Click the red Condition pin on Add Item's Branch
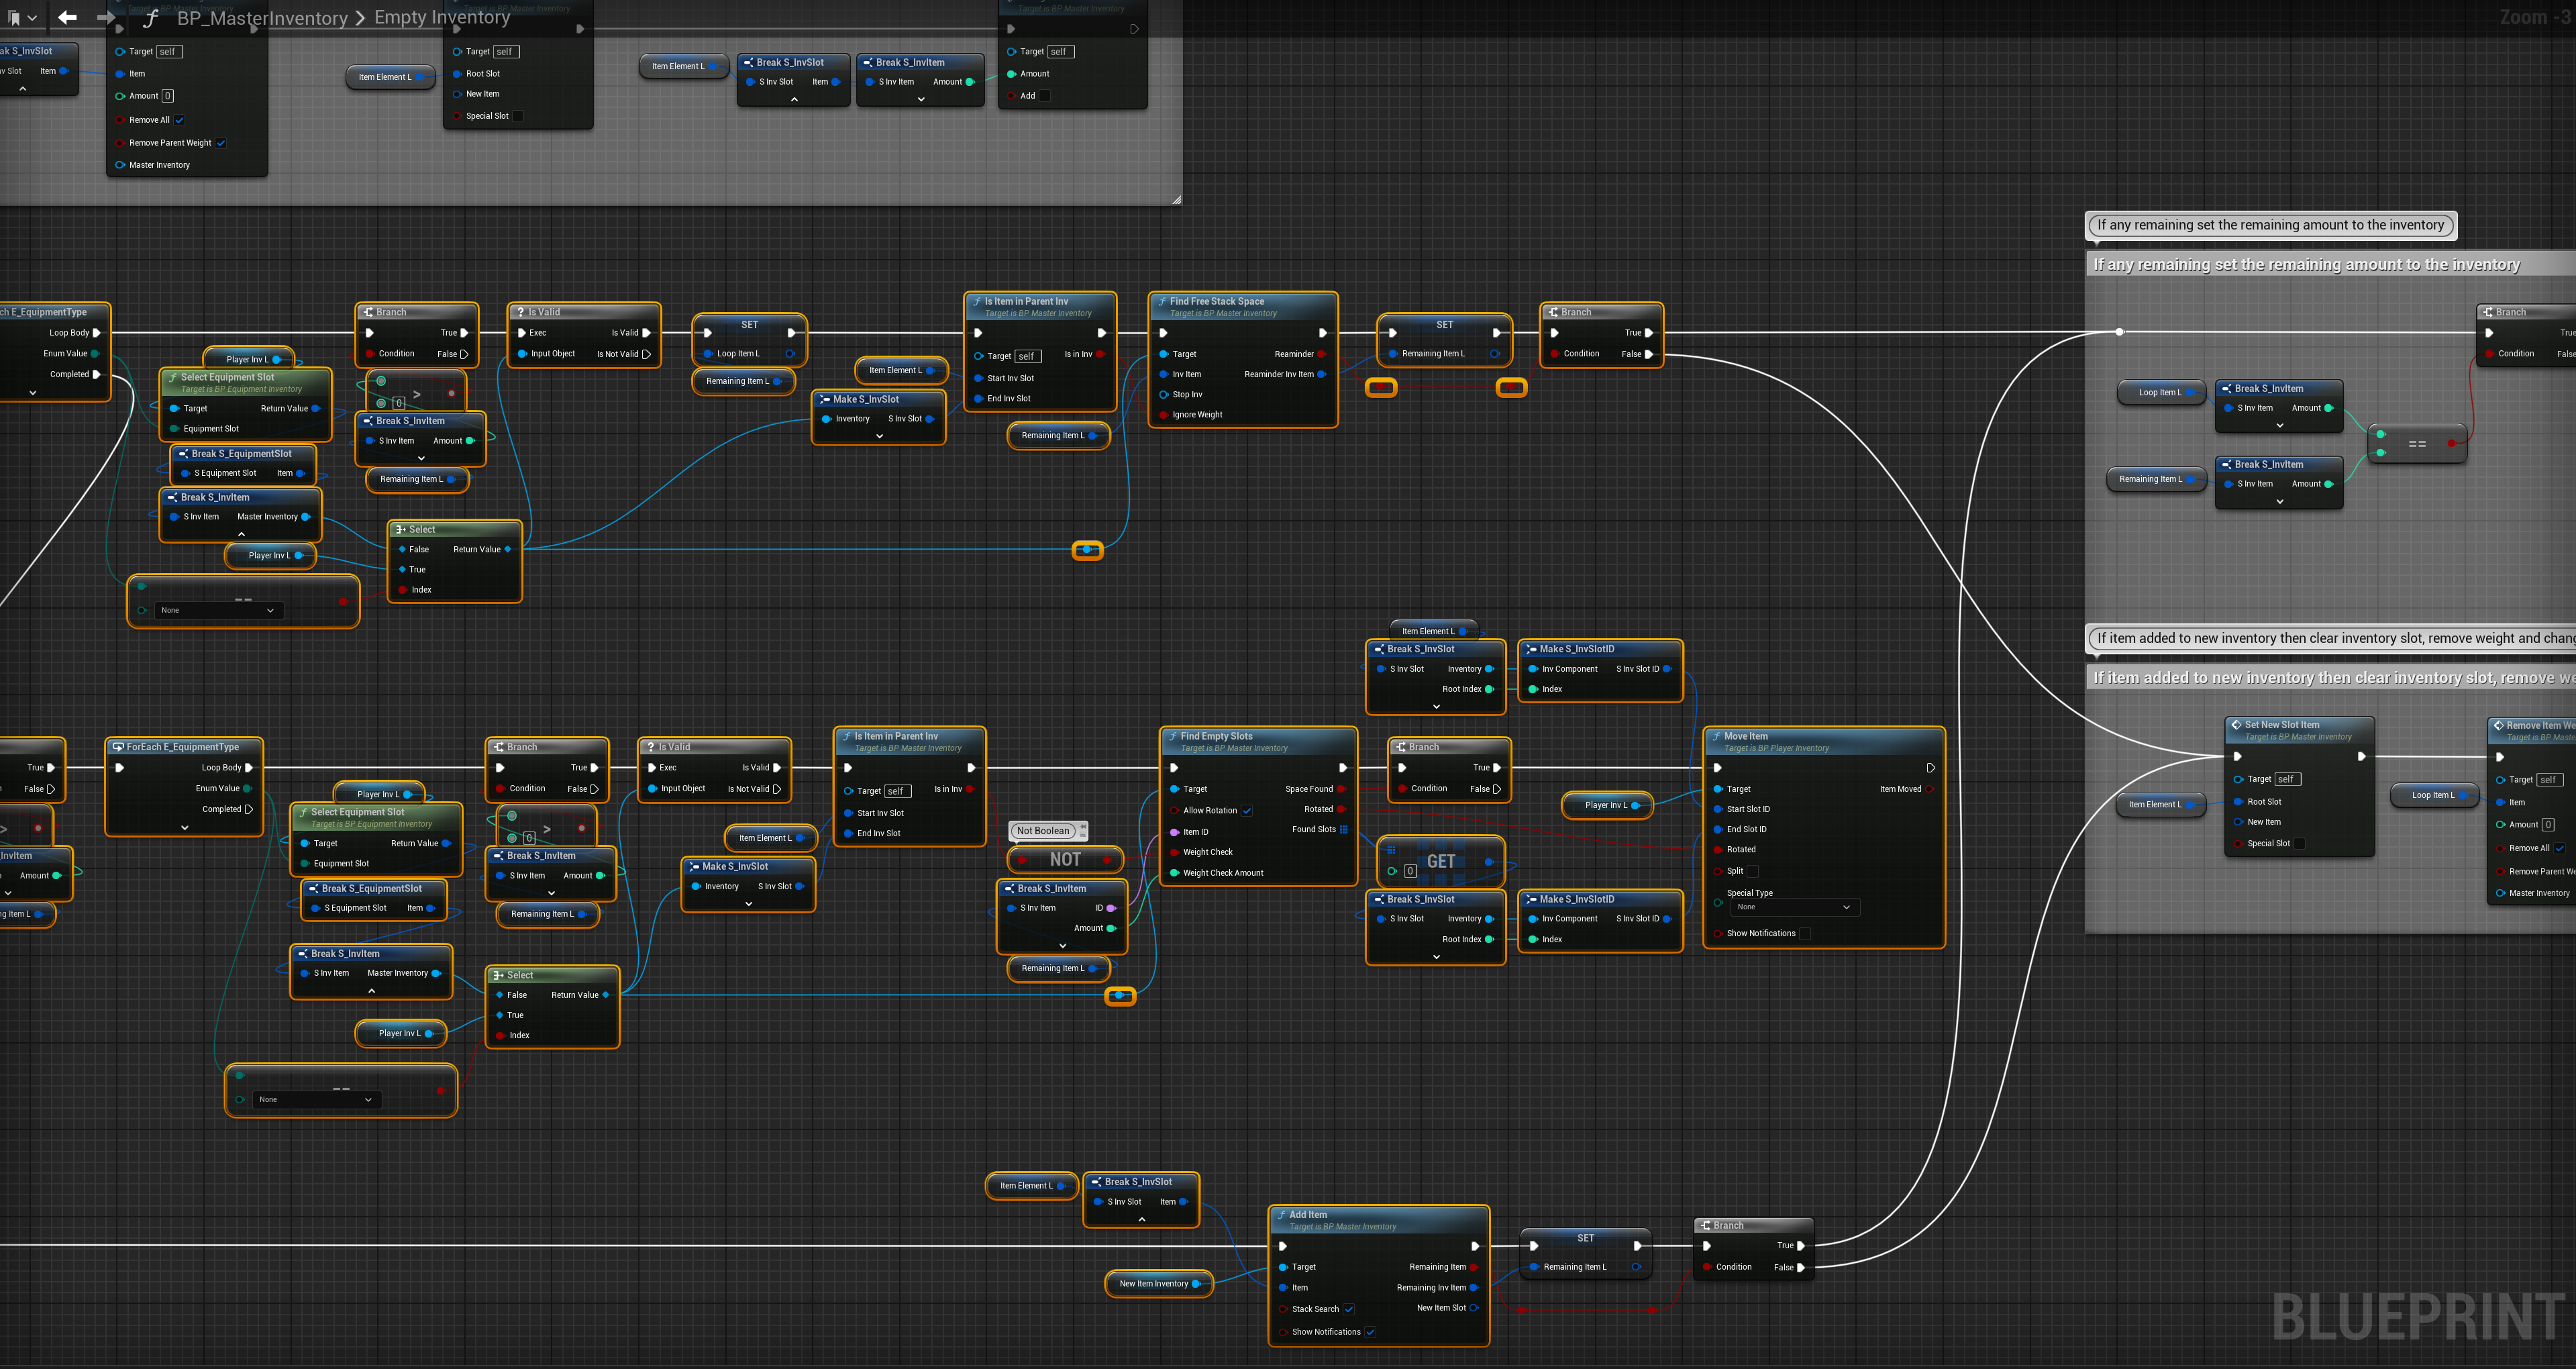Viewport: 2576px width, 1369px height. 1707,1267
